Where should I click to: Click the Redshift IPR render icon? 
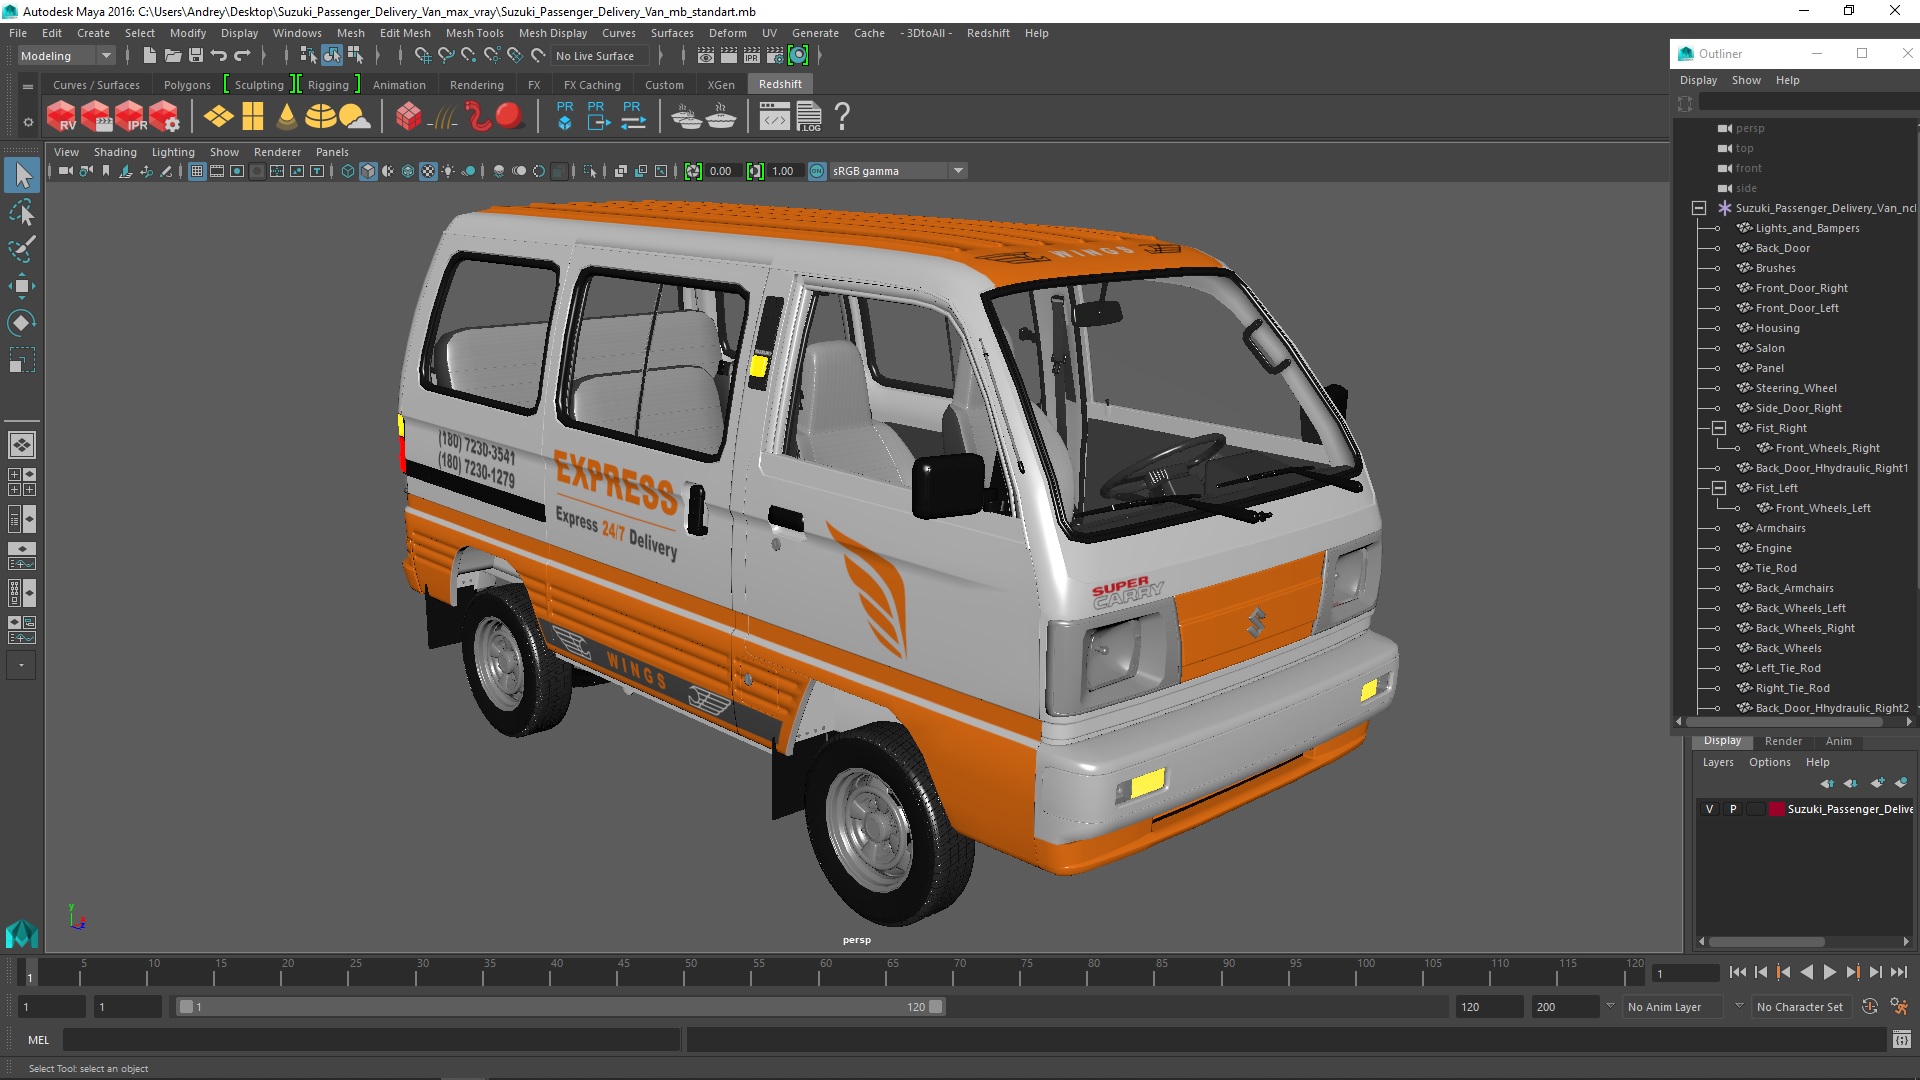click(x=131, y=117)
